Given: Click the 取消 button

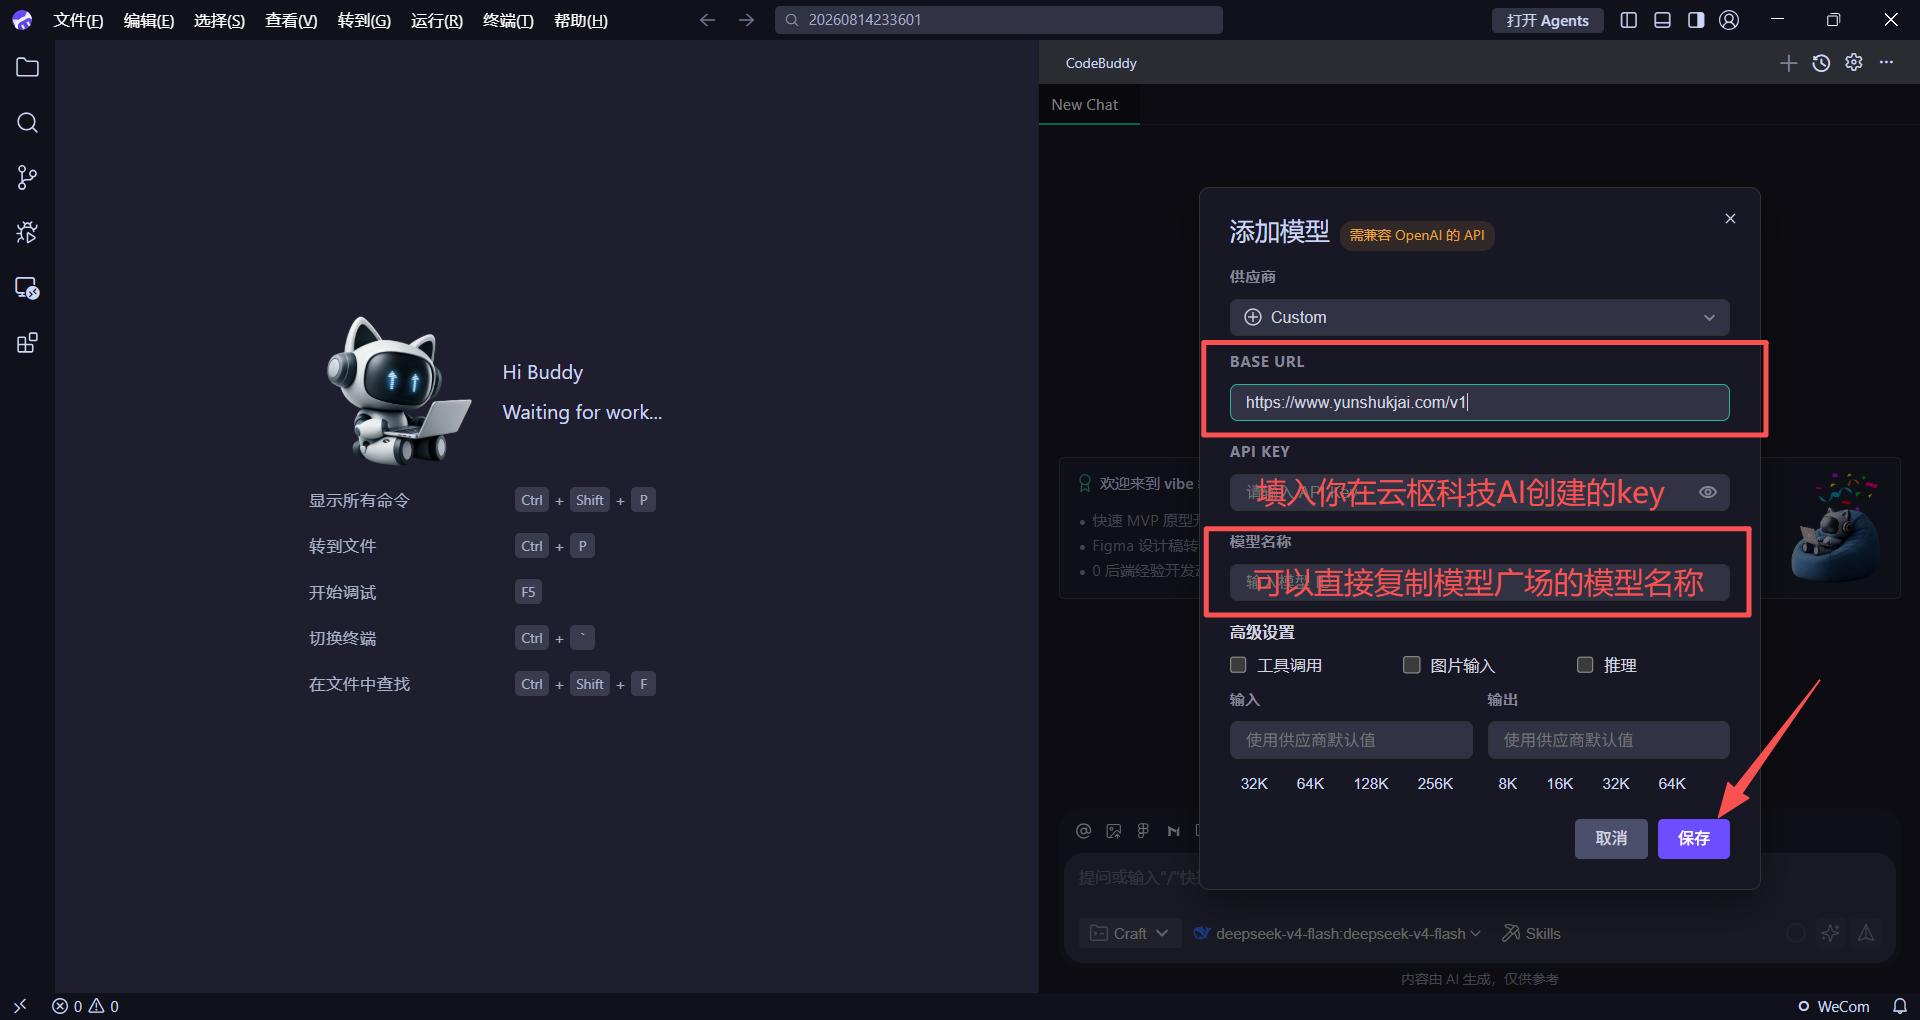Looking at the screenshot, I should (x=1611, y=839).
